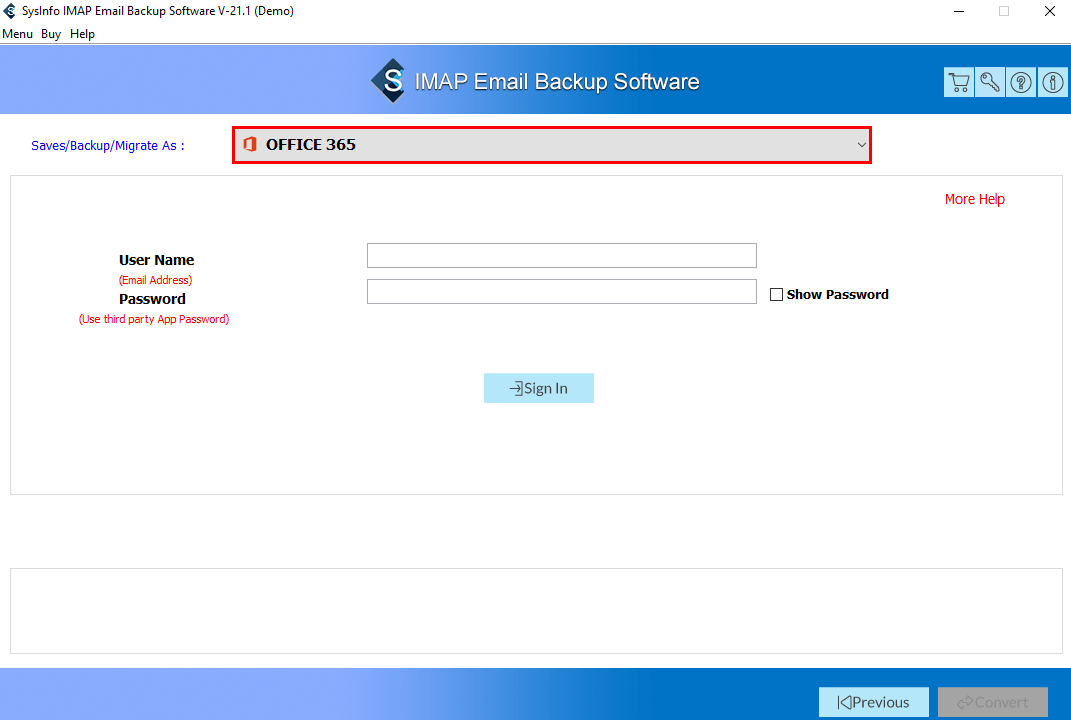This screenshot has width=1071, height=720.
Task: Click the question mark help icon
Action: (1021, 83)
